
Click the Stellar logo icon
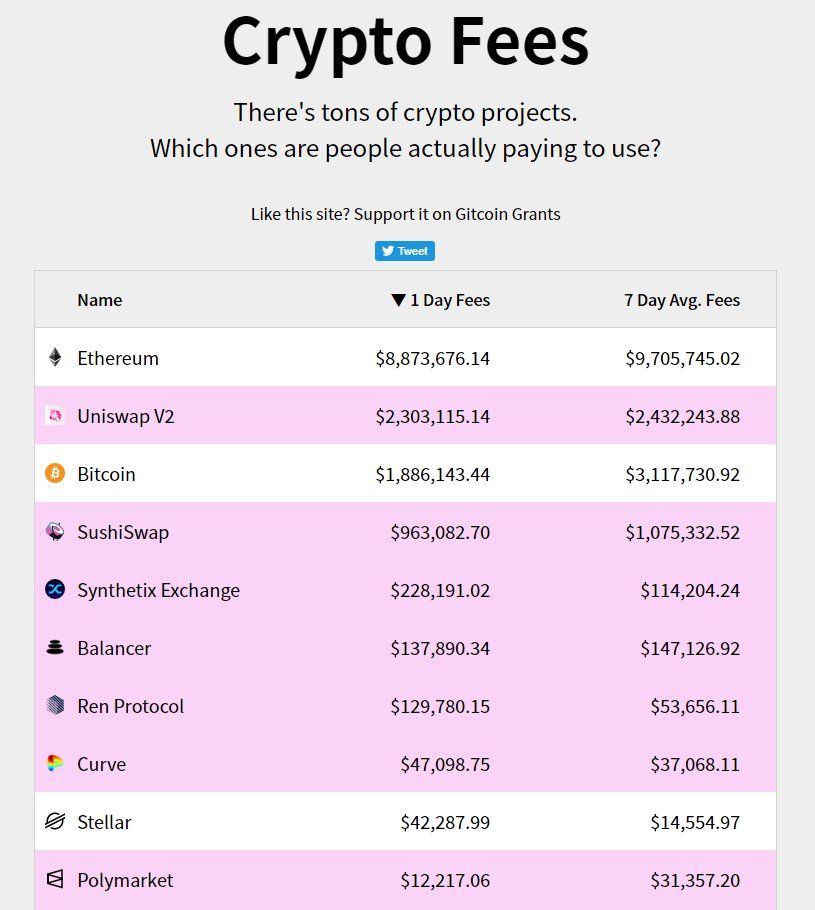pos(55,821)
